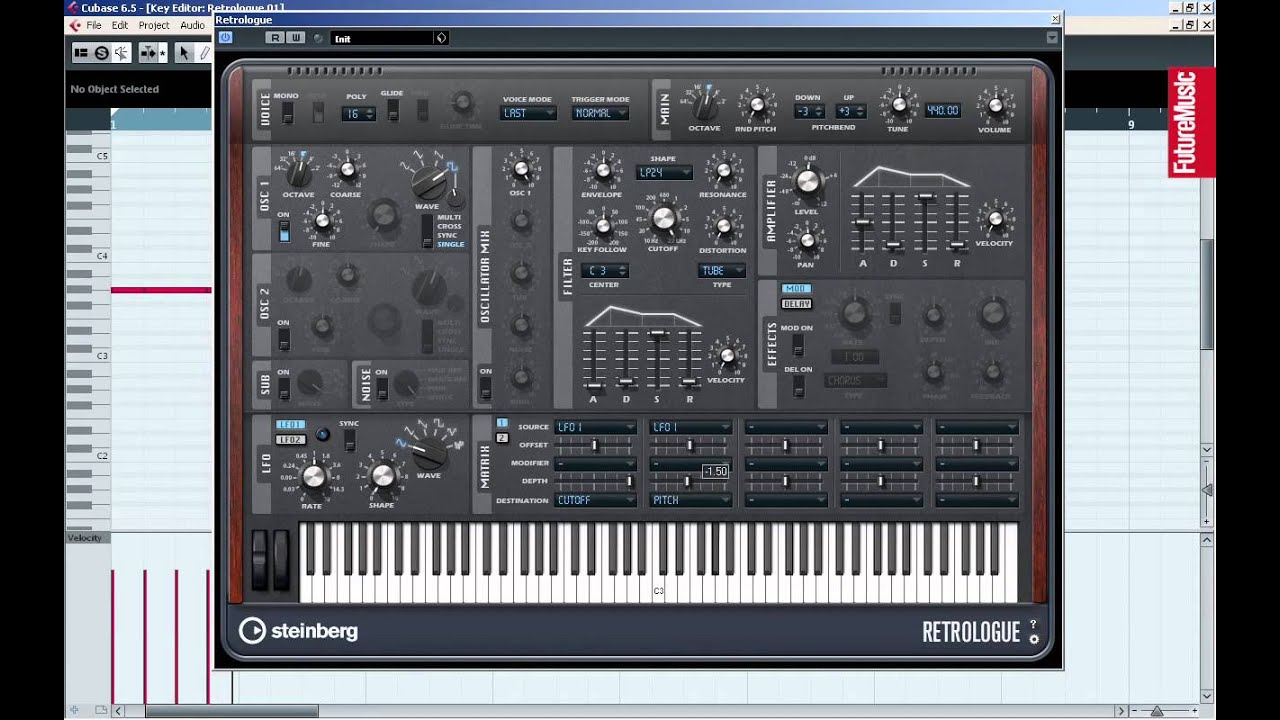Select the LFO1 button

(291, 424)
